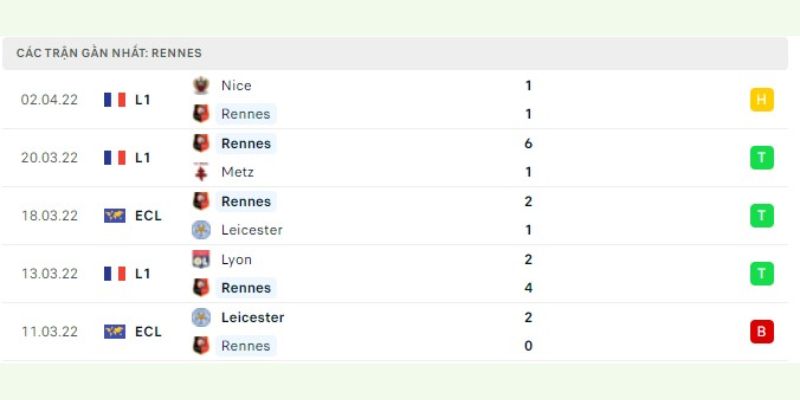800x400 pixels.
Task: Click the Rennes crest in the Metz match
Action: click(201, 143)
